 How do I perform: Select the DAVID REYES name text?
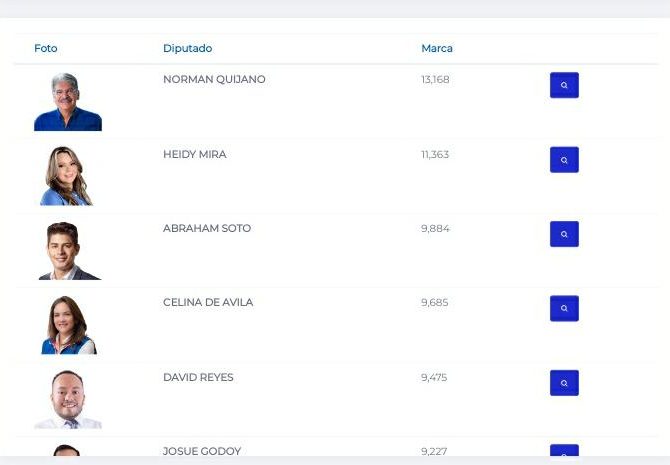point(198,377)
